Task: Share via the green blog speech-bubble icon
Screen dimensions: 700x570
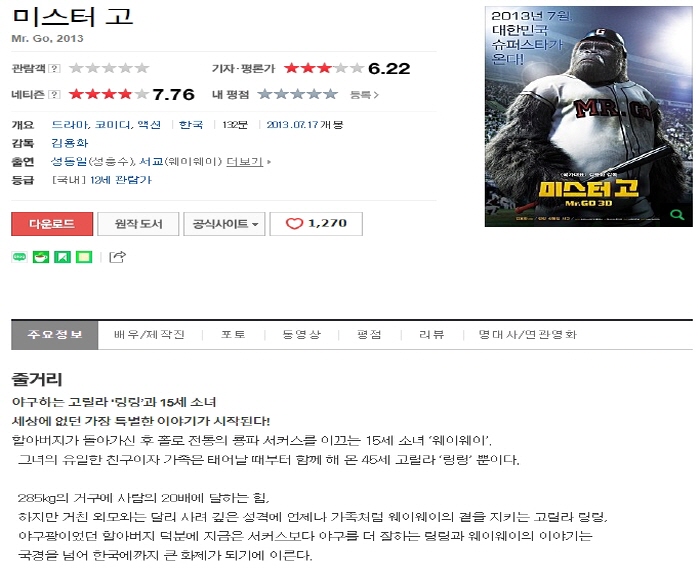Action: click(x=19, y=257)
